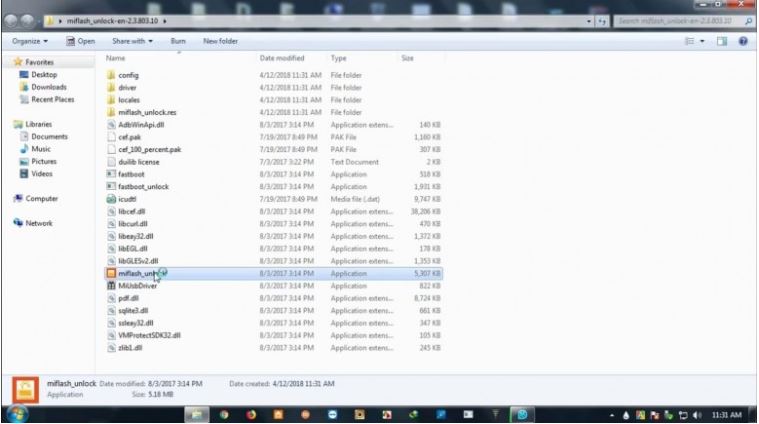Show hidden tray icons arrow

(x=612, y=415)
